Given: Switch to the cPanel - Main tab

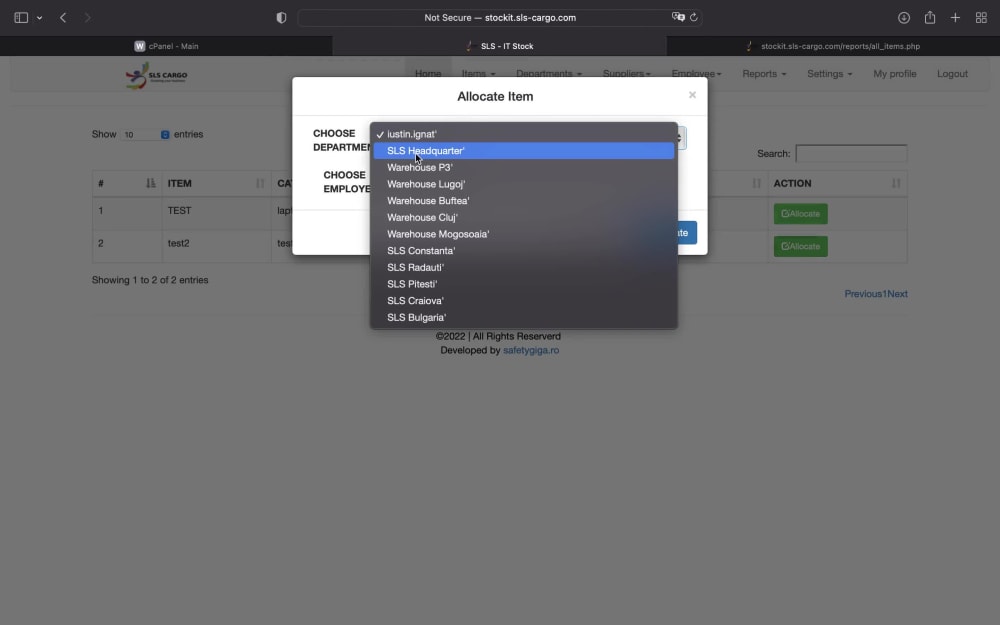Looking at the screenshot, I should pyautogui.click(x=166, y=46).
